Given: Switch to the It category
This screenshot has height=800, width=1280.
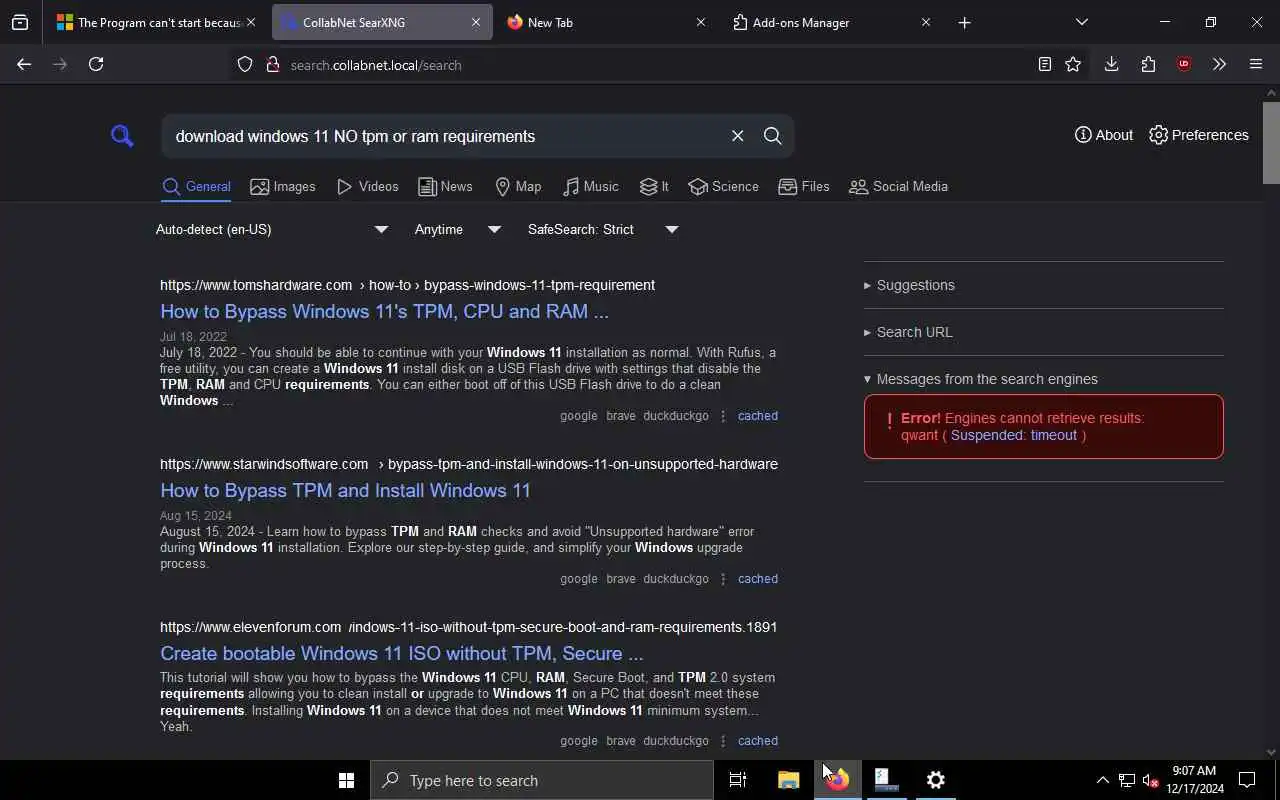Looking at the screenshot, I should 655,187.
